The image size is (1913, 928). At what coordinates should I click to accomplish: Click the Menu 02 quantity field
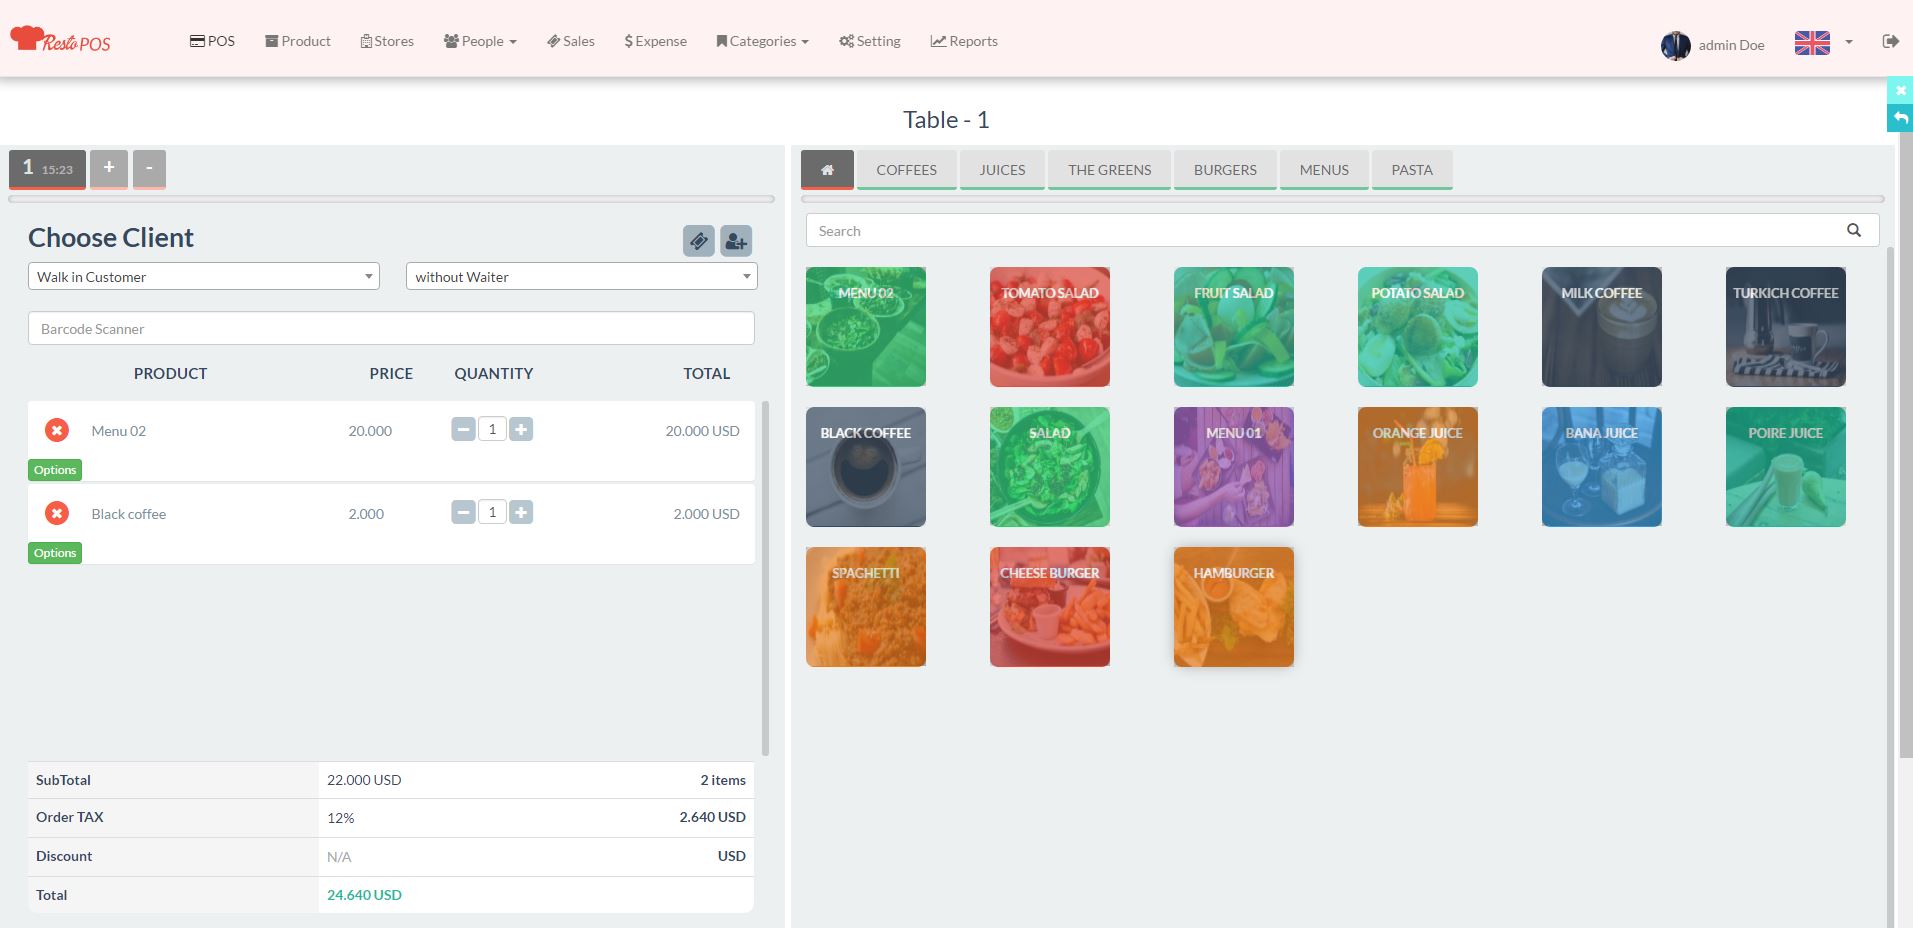coord(492,430)
